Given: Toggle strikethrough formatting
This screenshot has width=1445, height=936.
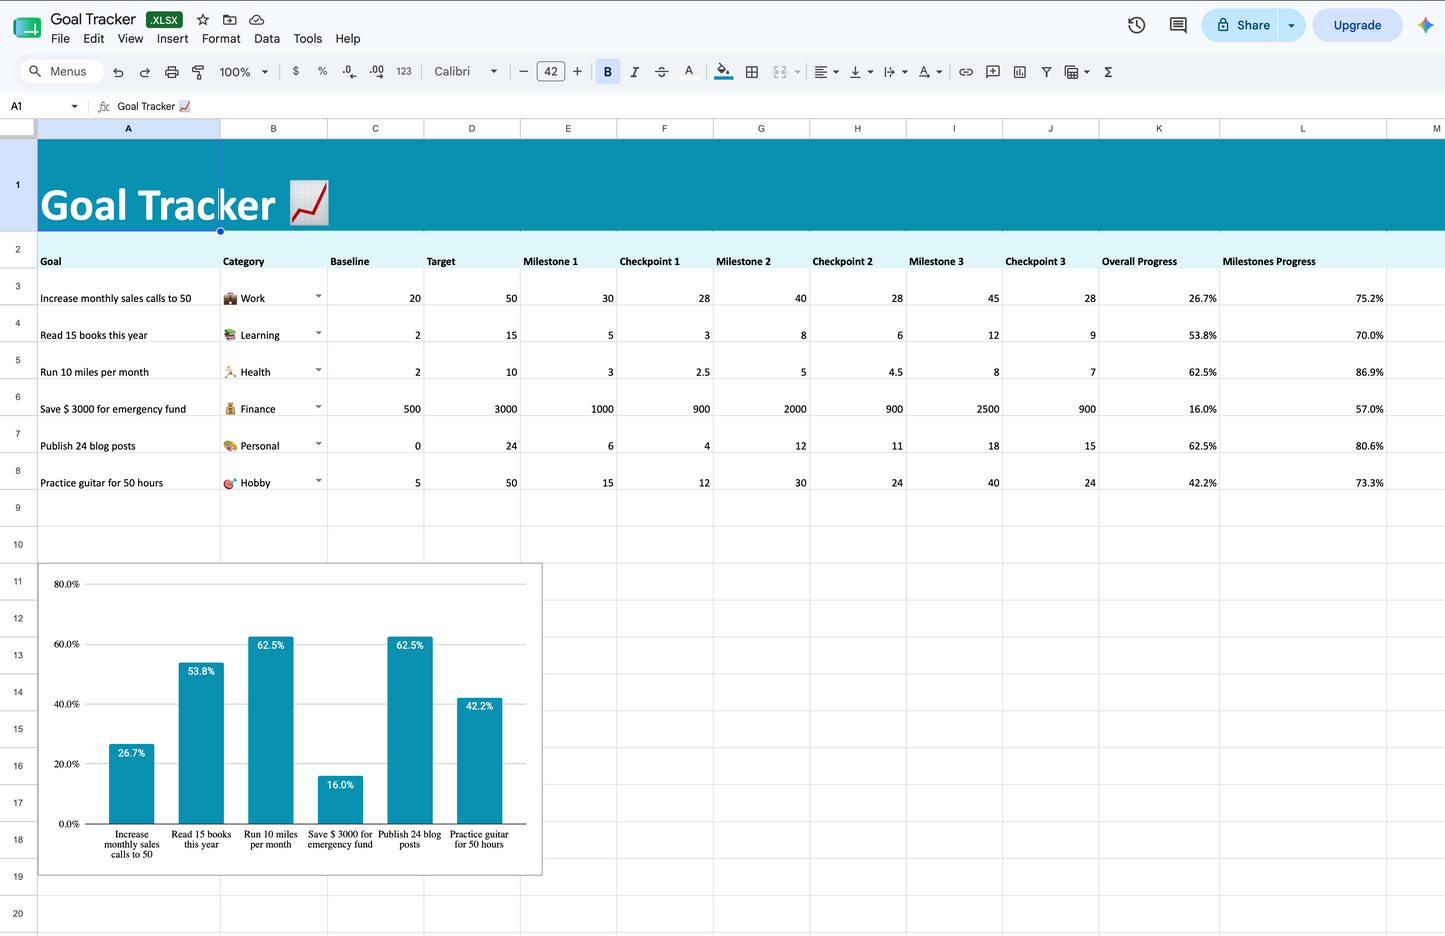Looking at the screenshot, I should [661, 72].
